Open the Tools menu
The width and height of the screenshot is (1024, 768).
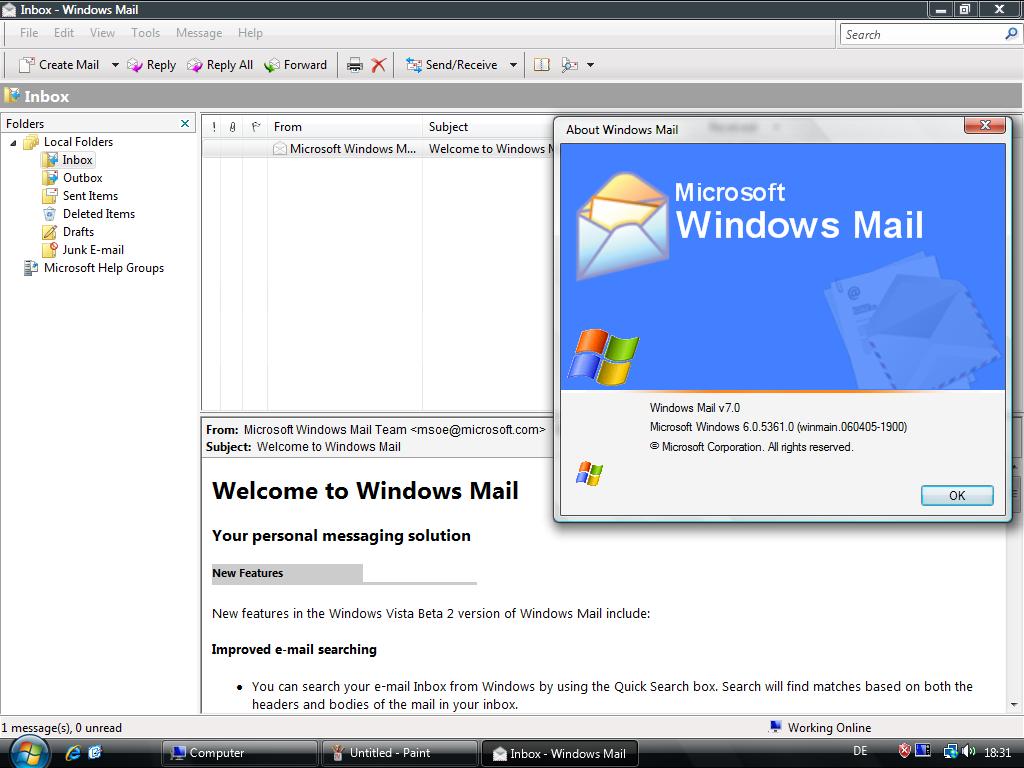click(145, 33)
